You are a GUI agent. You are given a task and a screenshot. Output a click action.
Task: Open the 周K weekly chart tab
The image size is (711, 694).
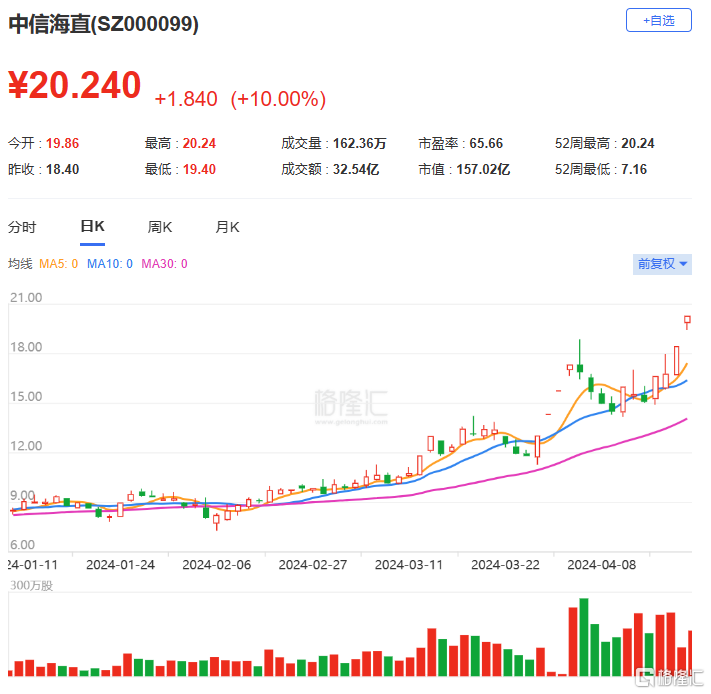pos(160,227)
